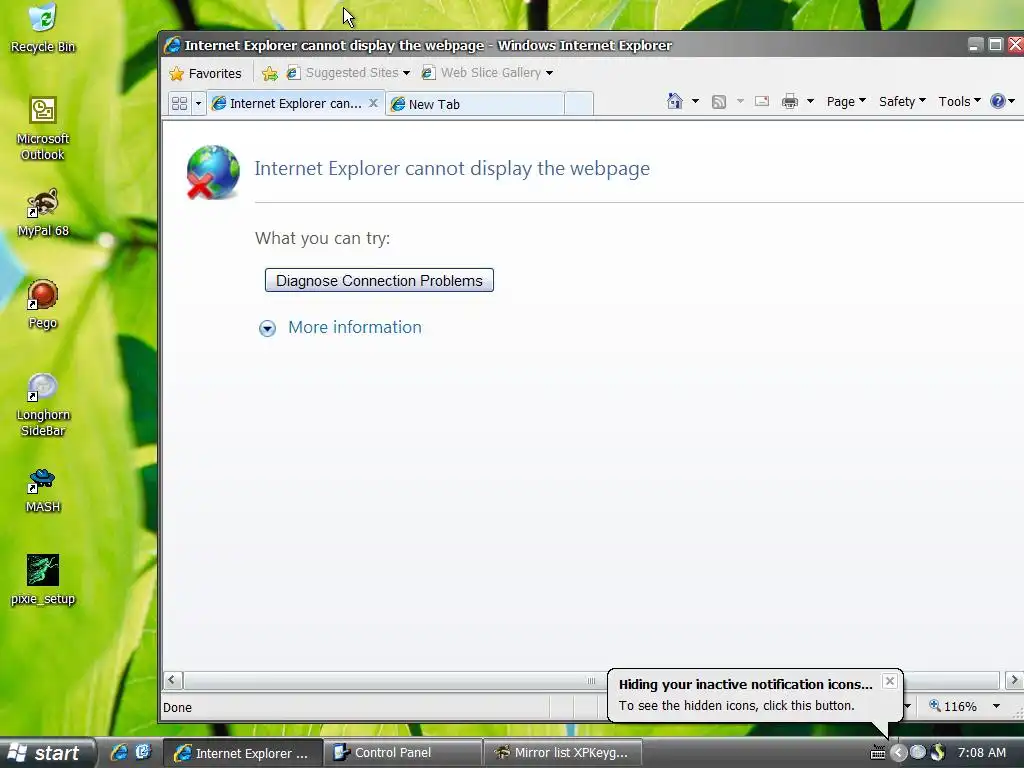This screenshot has height=768, width=1024.
Task: Click the second Quick Launch icon
Action: click(143, 752)
